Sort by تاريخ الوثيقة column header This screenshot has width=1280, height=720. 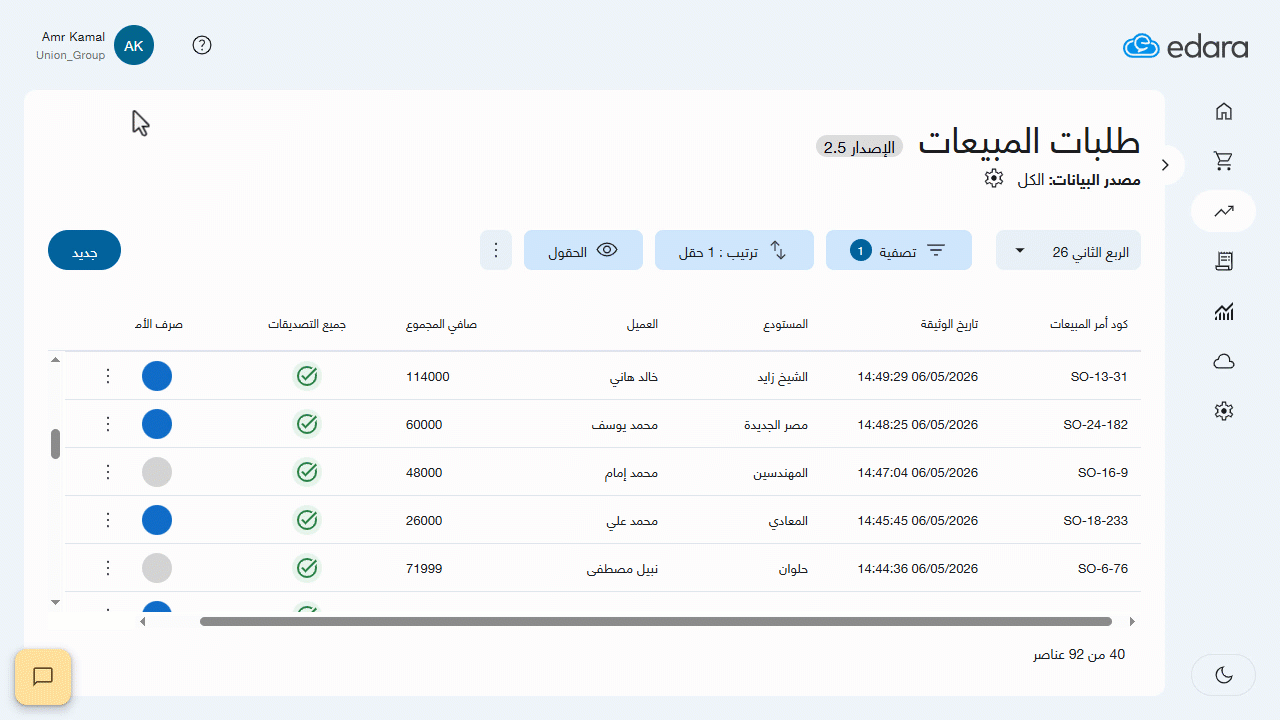pyautogui.click(x=949, y=325)
